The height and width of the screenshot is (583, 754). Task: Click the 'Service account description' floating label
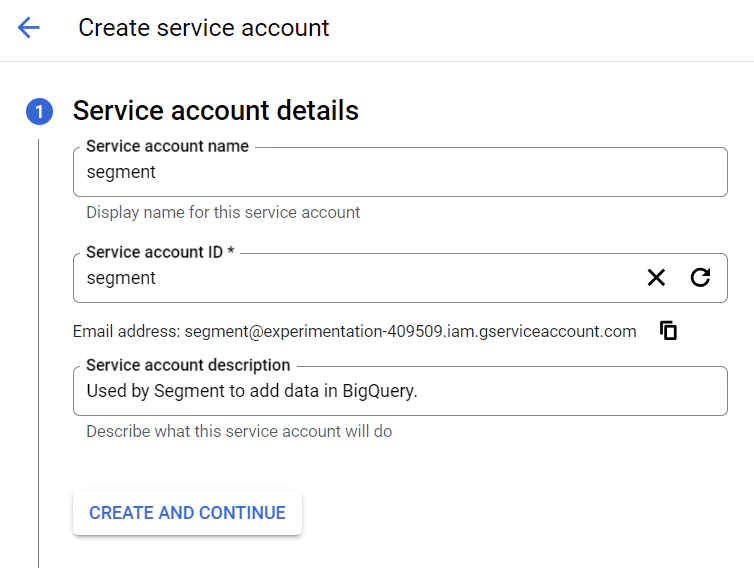click(x=188, y=365)
